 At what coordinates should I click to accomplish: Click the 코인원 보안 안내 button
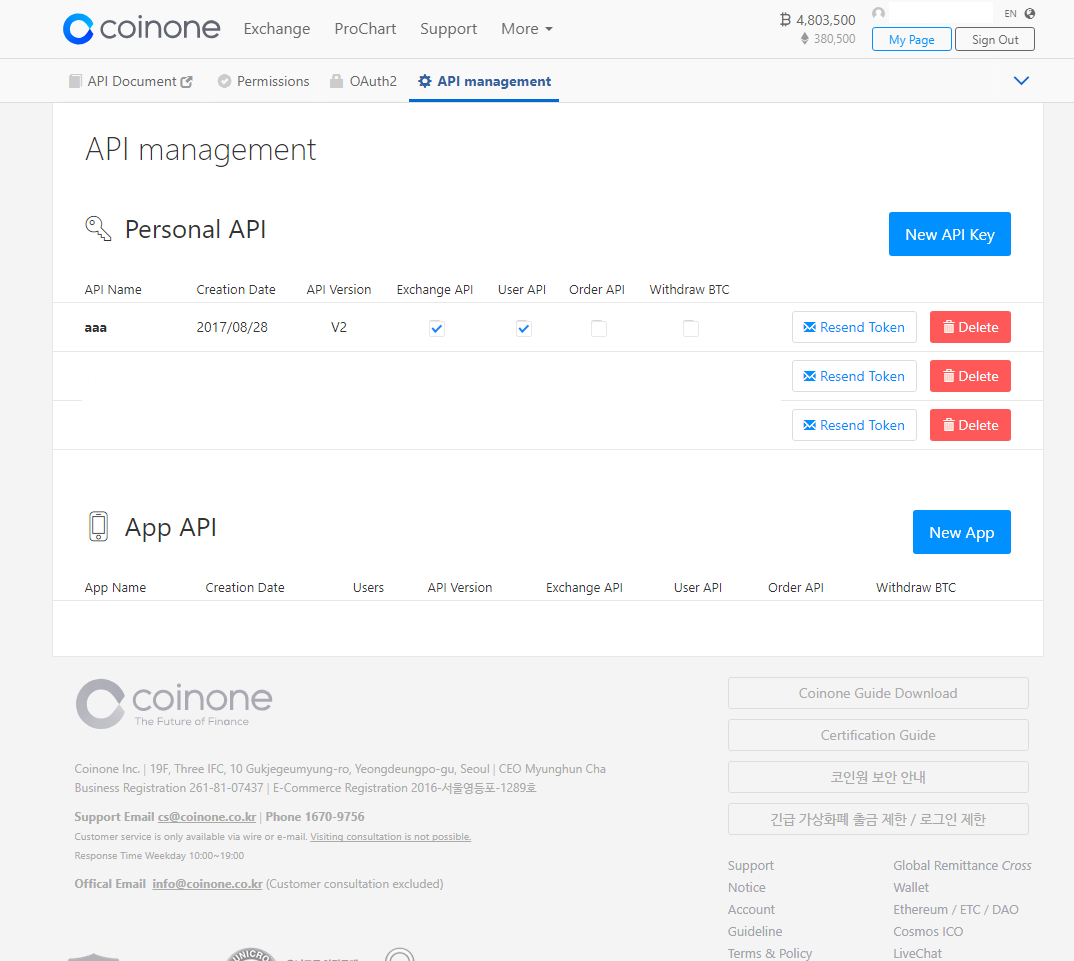tap(878, 777)
